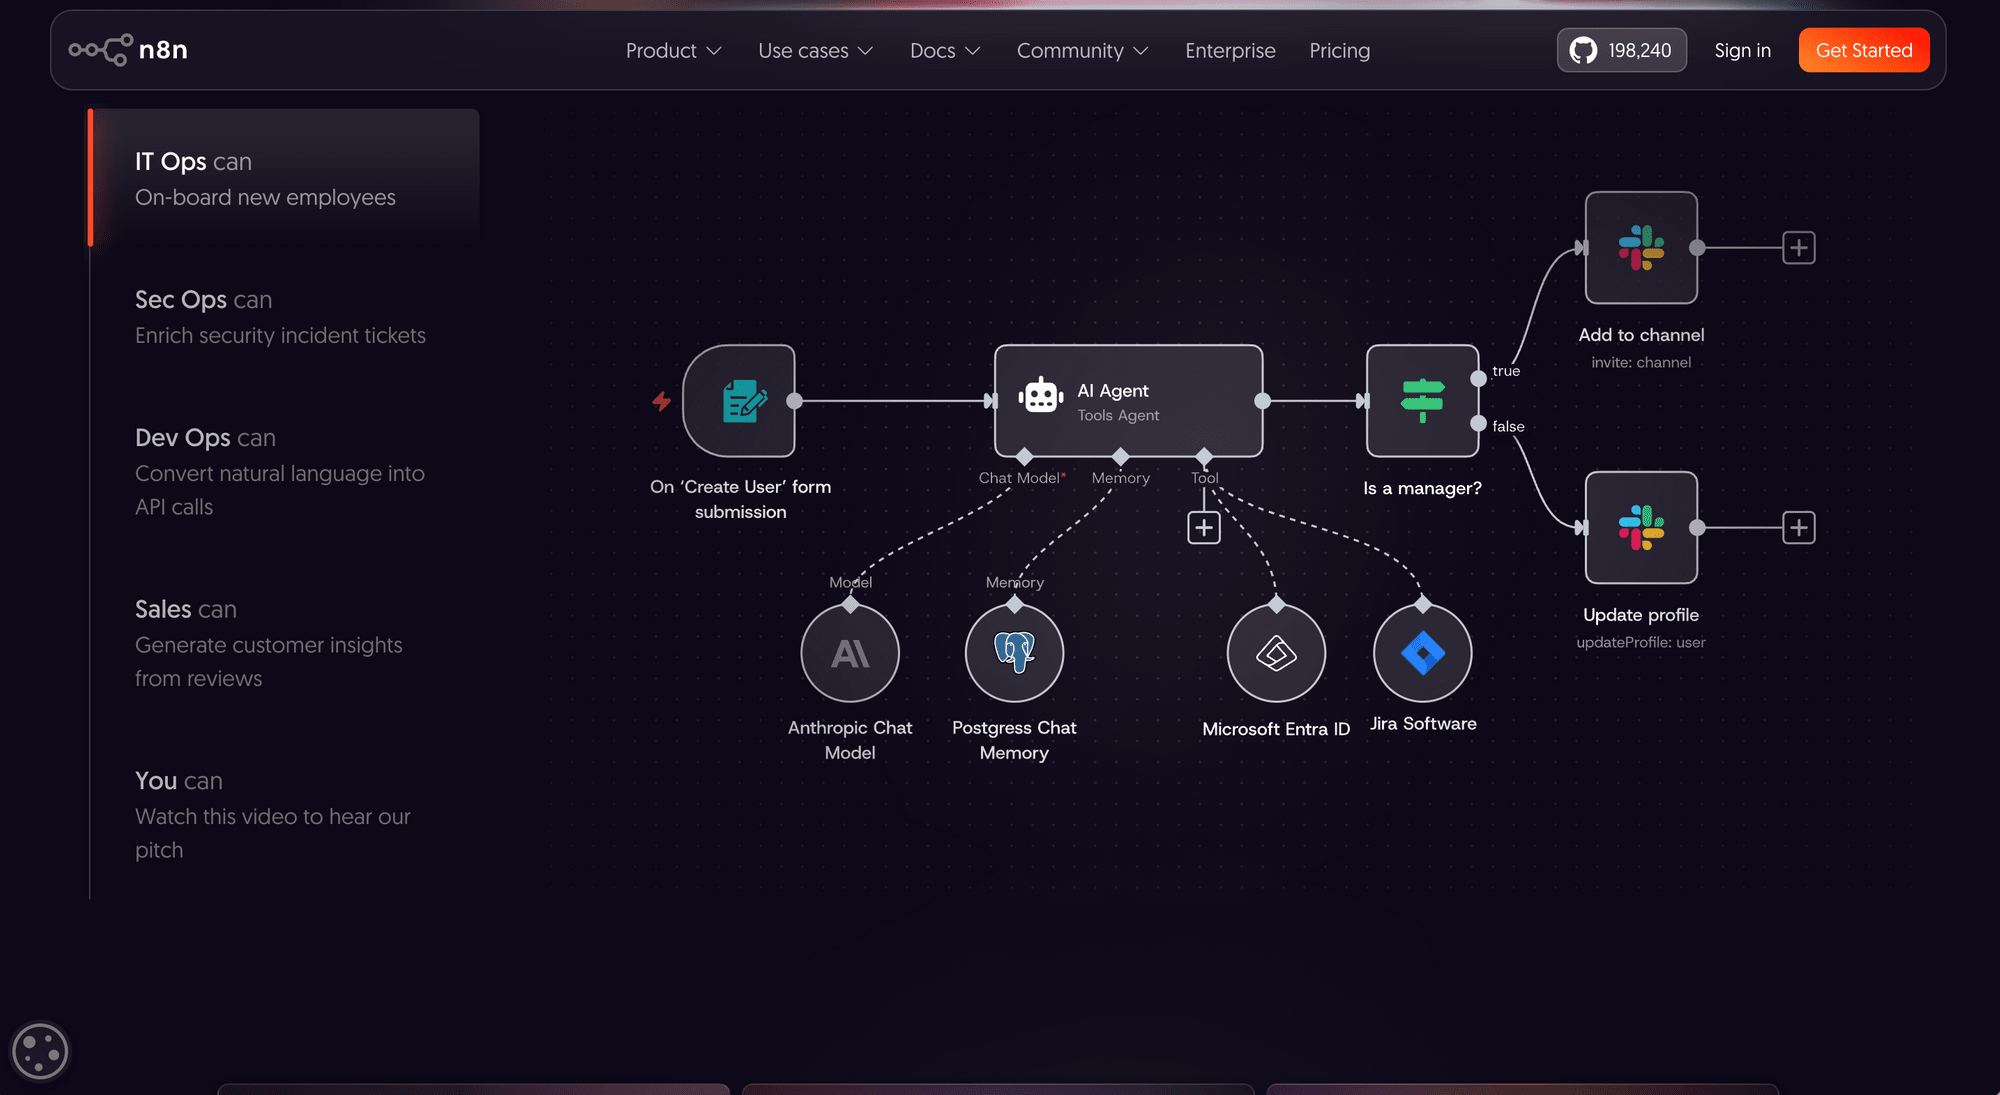Viewport: 2000px width, 1095px height.
Task: Click plus button after 'Add to channel' node
Action: click(x=1798, y=248)
